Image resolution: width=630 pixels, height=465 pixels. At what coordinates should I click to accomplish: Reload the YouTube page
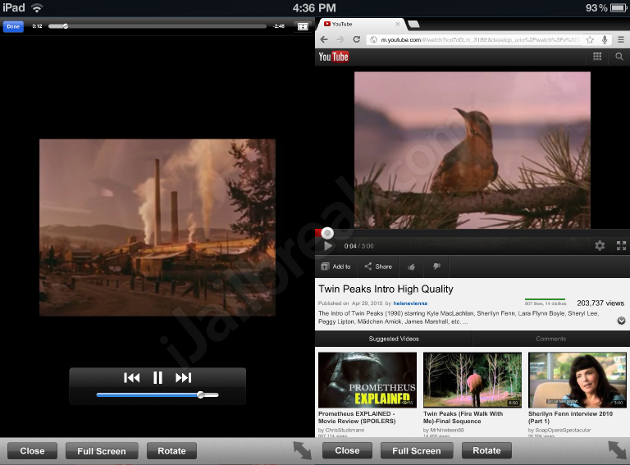[356, 39]
